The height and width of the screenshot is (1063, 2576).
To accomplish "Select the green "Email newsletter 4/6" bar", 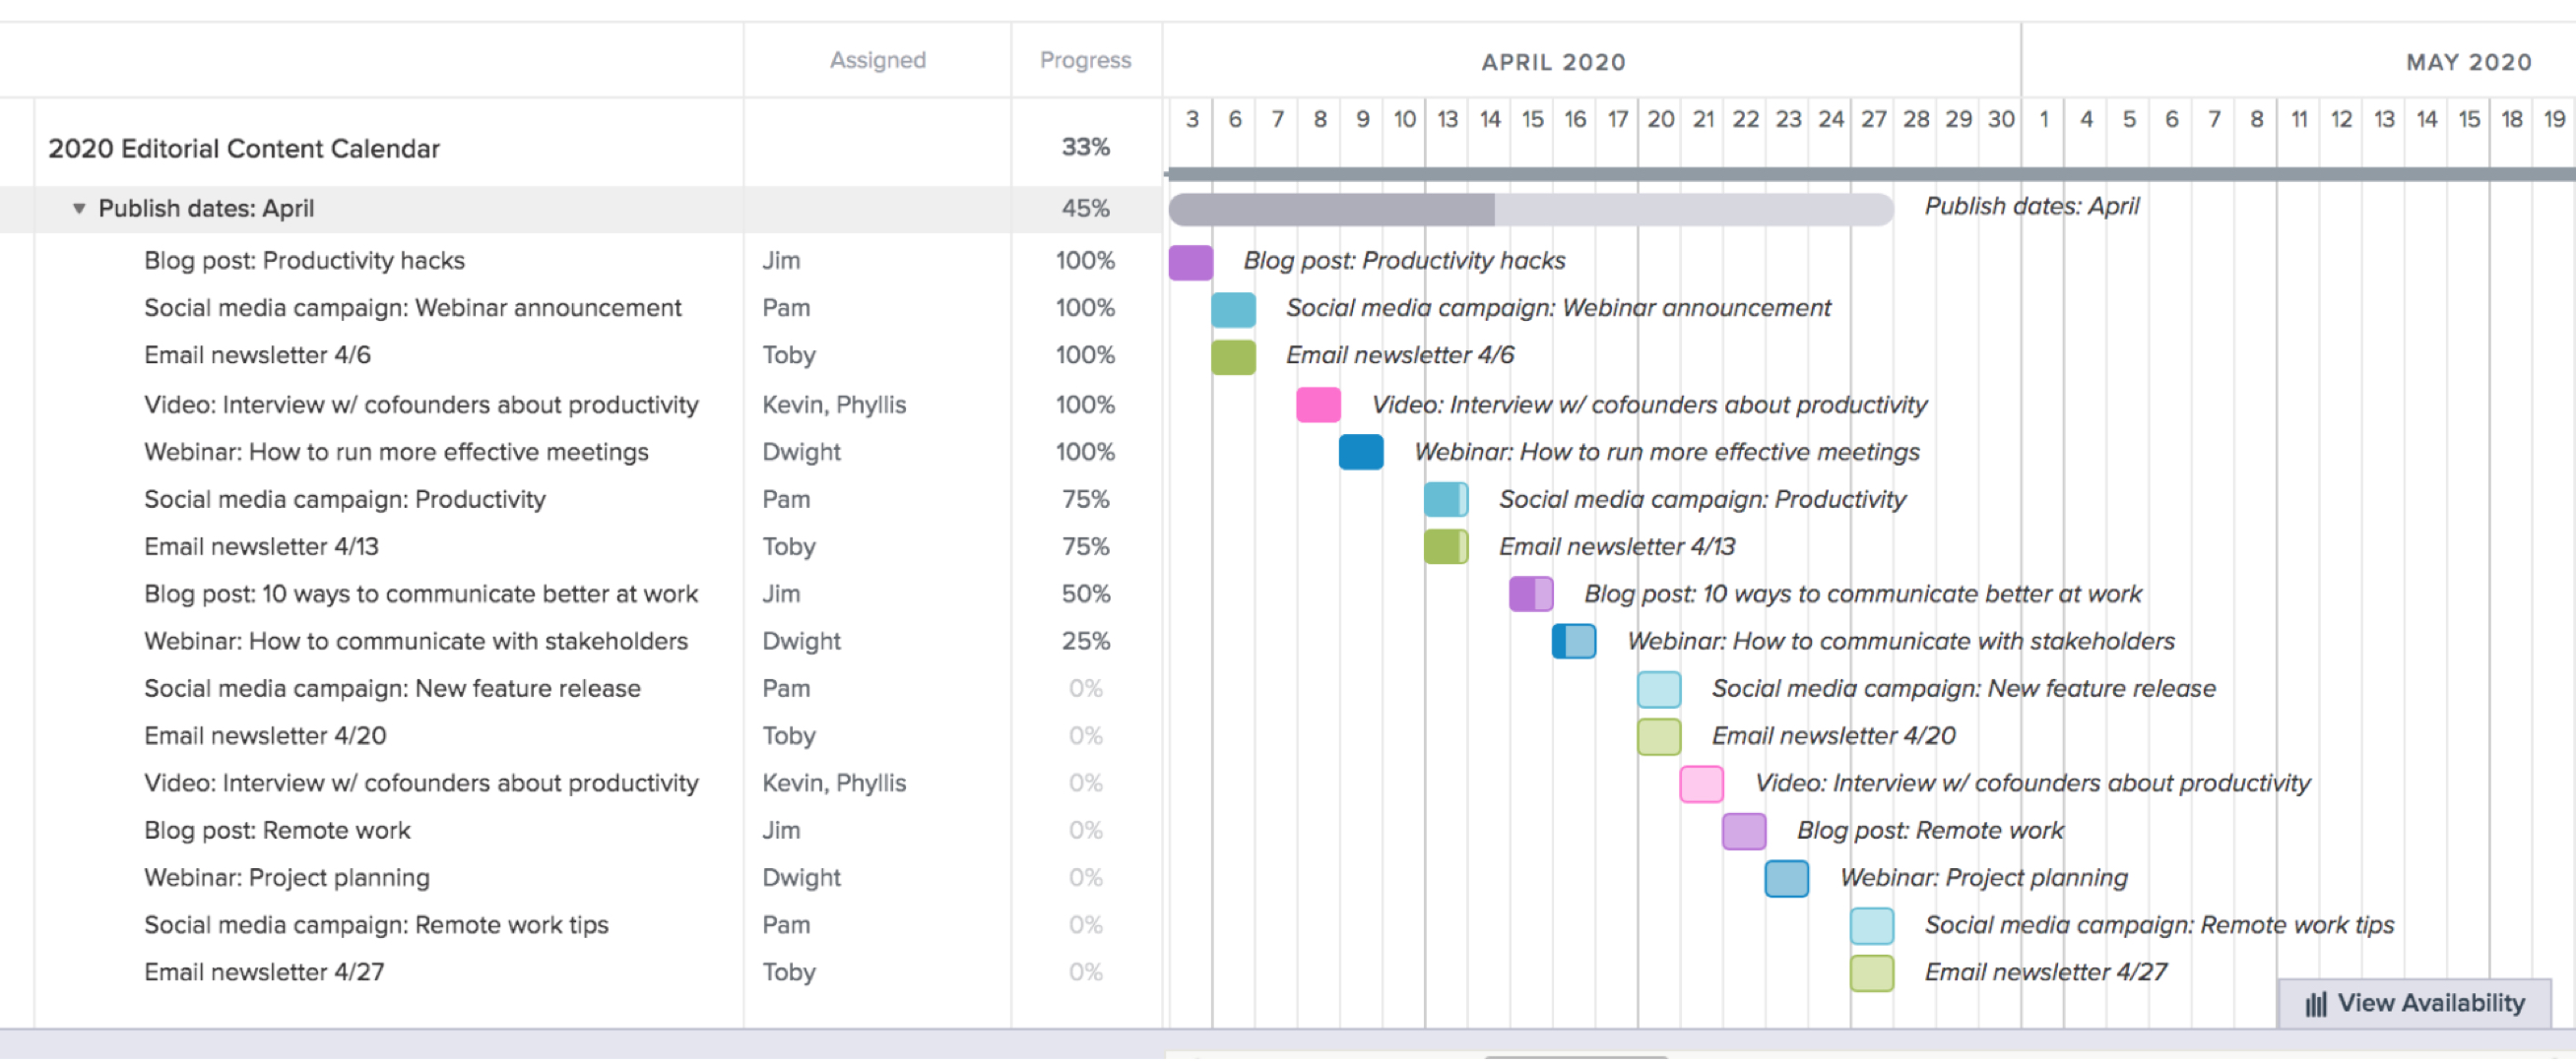I will 1233,355.
